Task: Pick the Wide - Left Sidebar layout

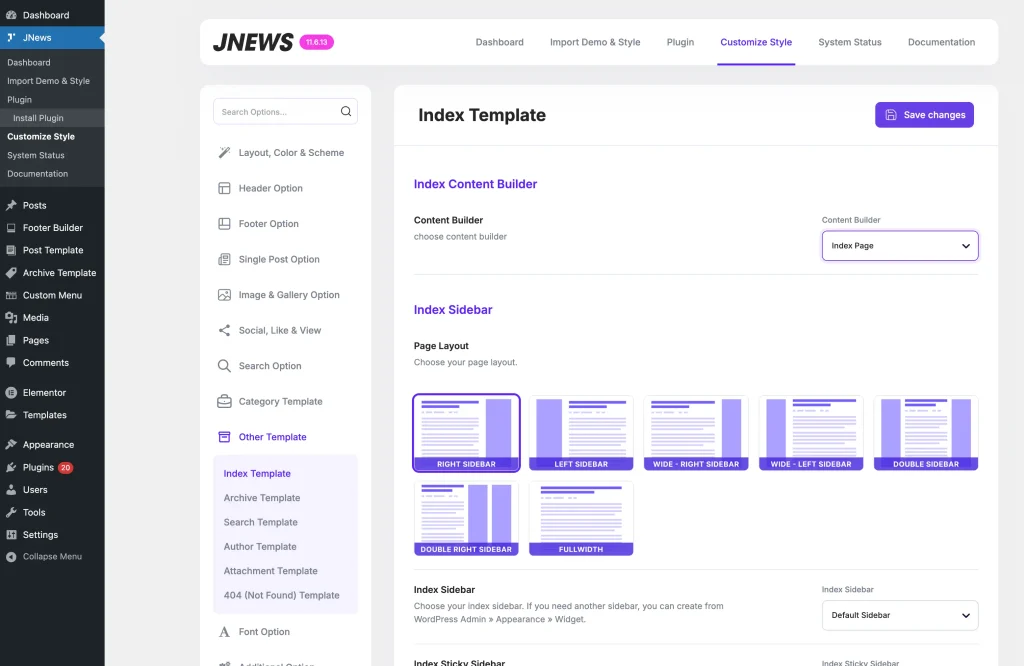Action: (x=811, y=432)
